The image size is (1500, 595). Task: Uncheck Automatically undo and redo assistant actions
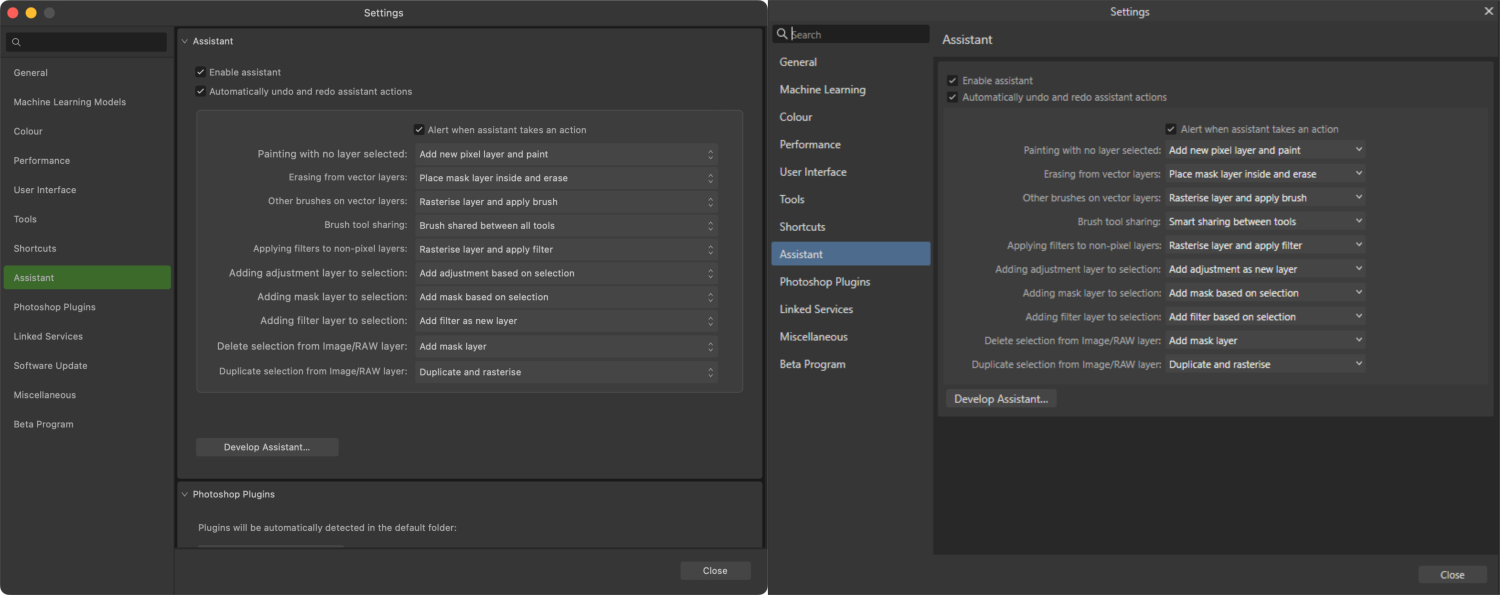click(199, 89)
